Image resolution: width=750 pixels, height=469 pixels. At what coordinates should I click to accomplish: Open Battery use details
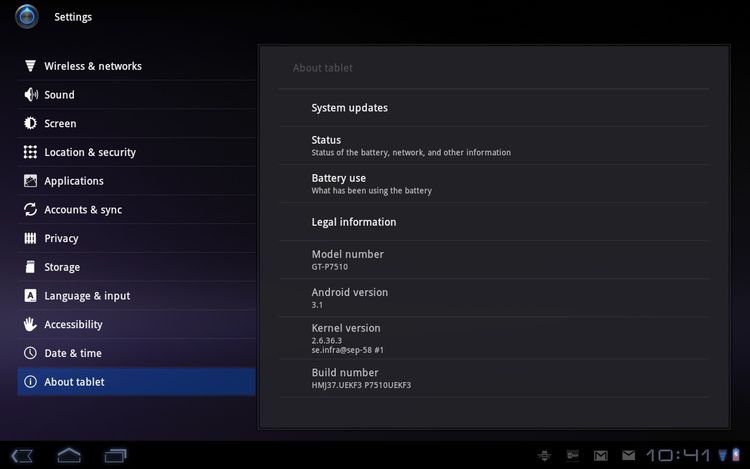tap(371, 184)
